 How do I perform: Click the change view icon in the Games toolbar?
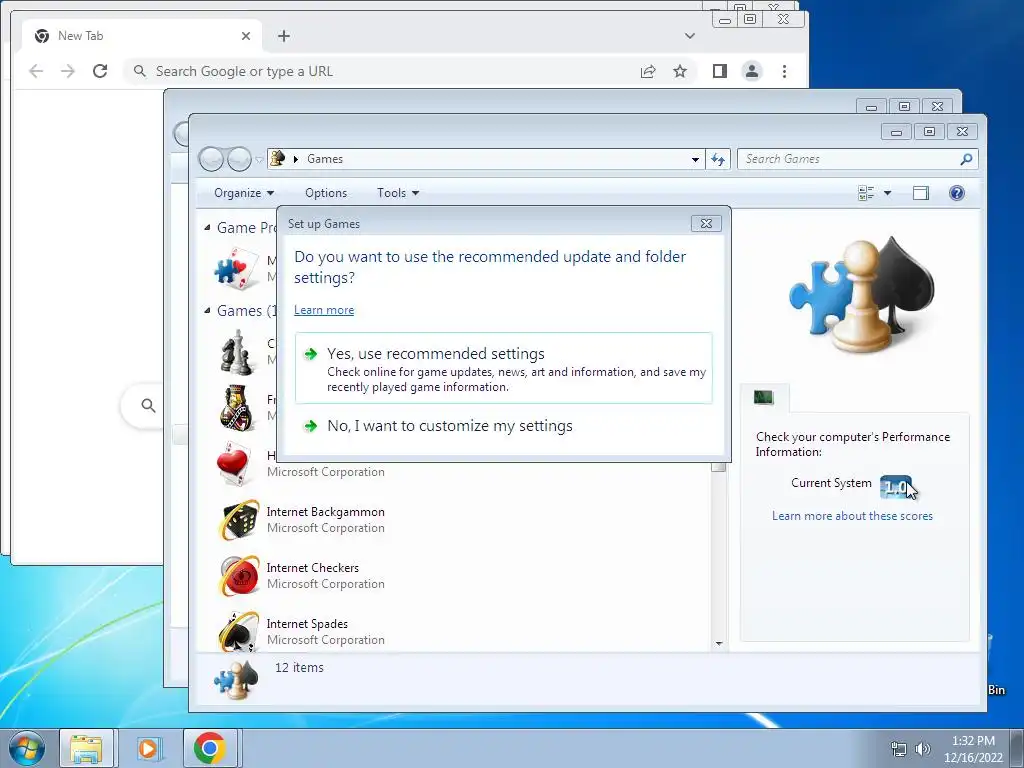point(866,193)
